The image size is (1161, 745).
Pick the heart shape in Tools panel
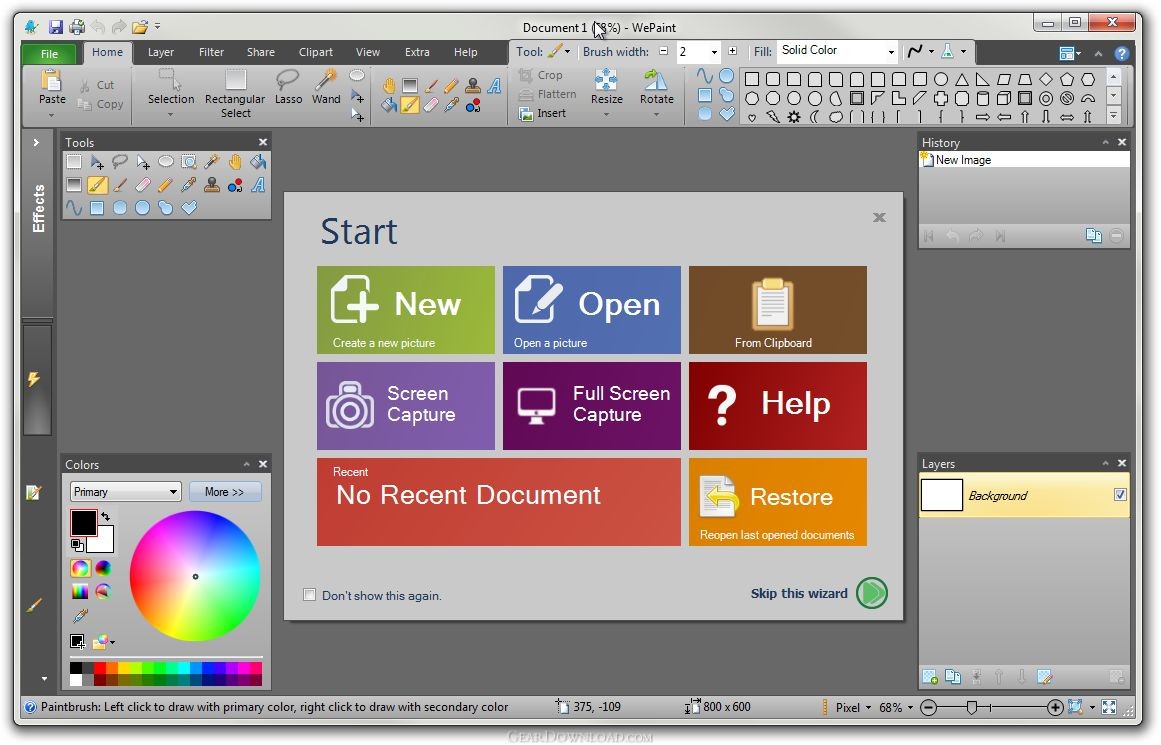click(189, 208)
